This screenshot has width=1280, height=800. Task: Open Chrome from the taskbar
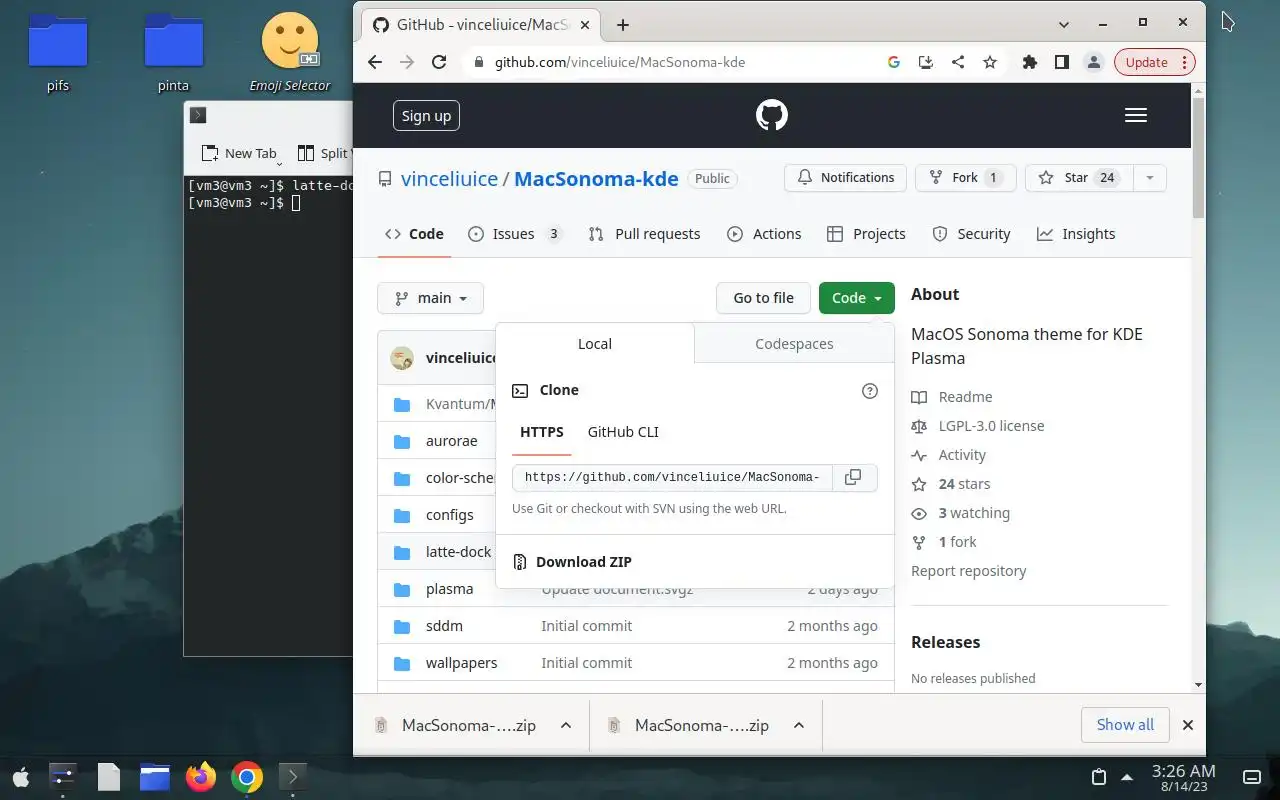click(x=247, y=777)
